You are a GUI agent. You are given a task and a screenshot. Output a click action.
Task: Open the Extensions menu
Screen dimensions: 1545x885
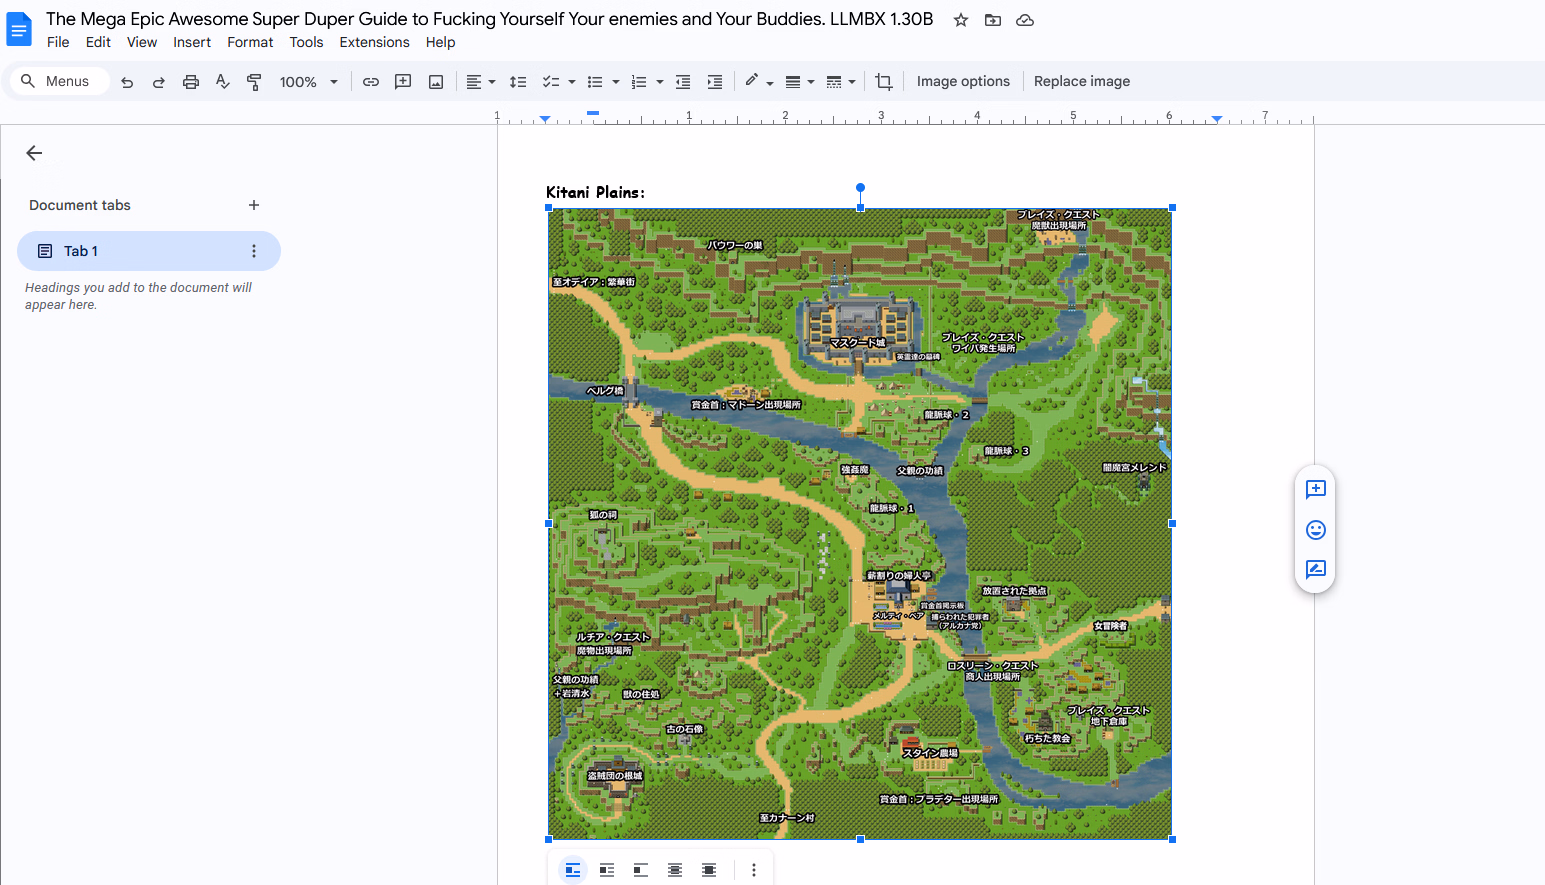[x=374, y=42]
